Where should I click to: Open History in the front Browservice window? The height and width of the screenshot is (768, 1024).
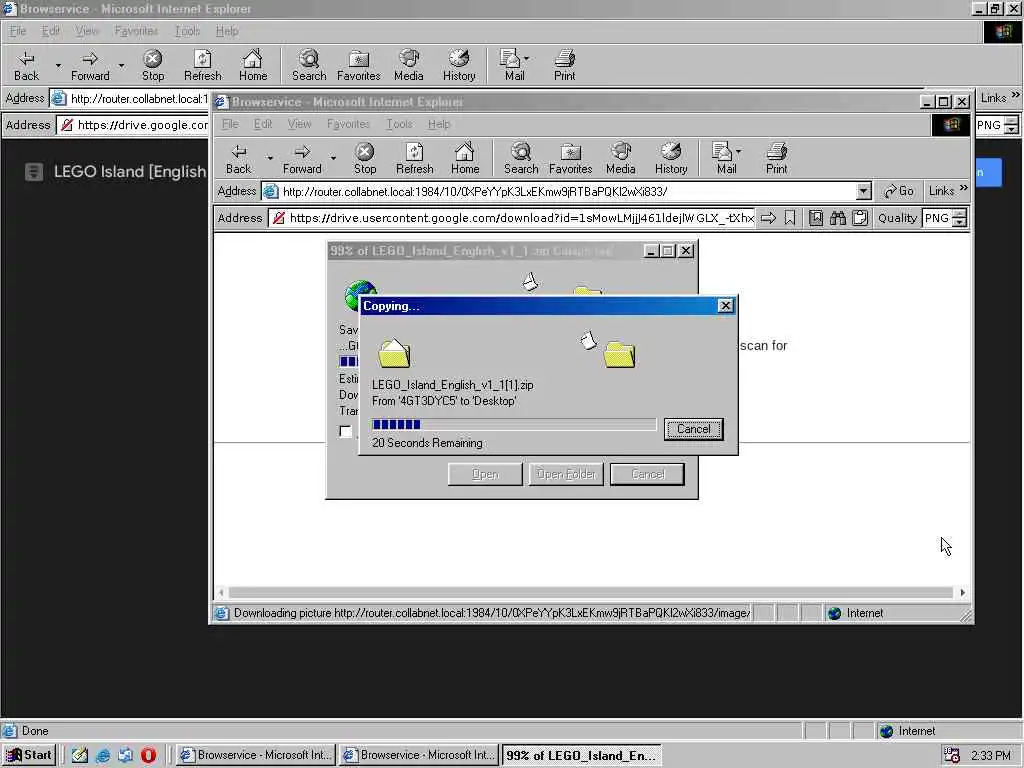(671, 159)
